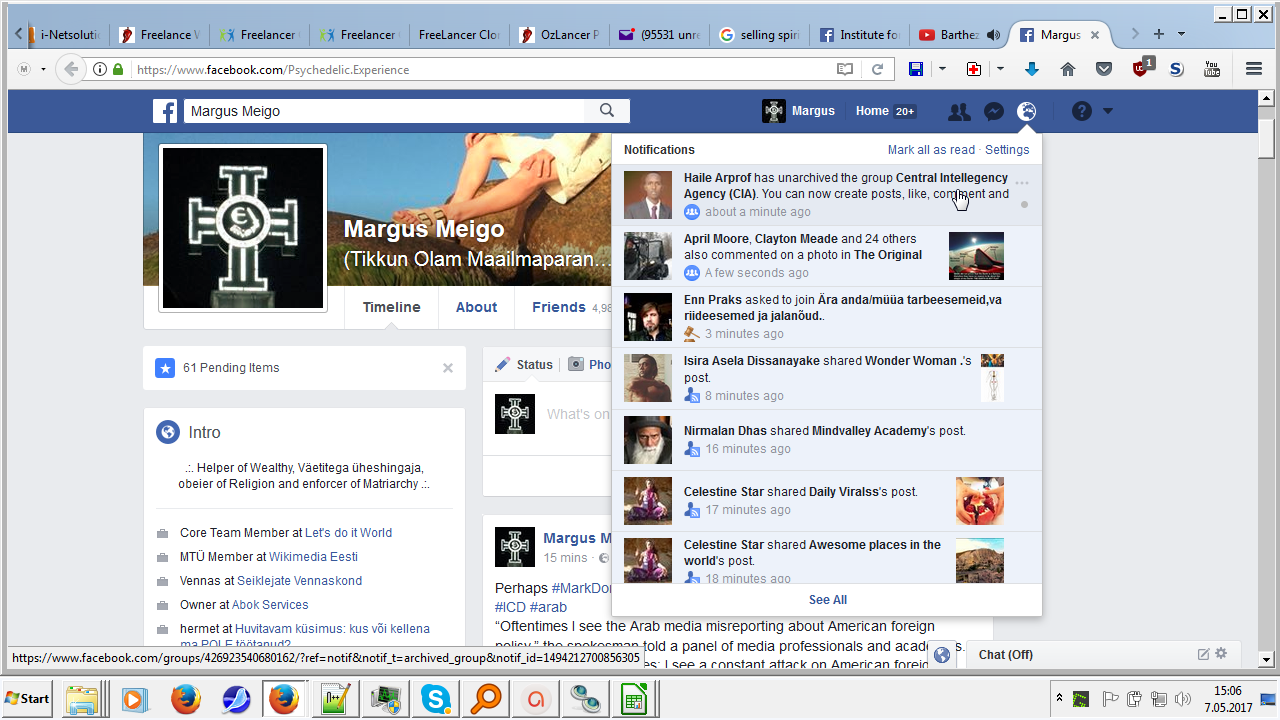The height and width of the screenshot is (720, 1280).
Task: Open the Firefox hamburger menu
Action: pyautogui.click(x=1254, y=69)
